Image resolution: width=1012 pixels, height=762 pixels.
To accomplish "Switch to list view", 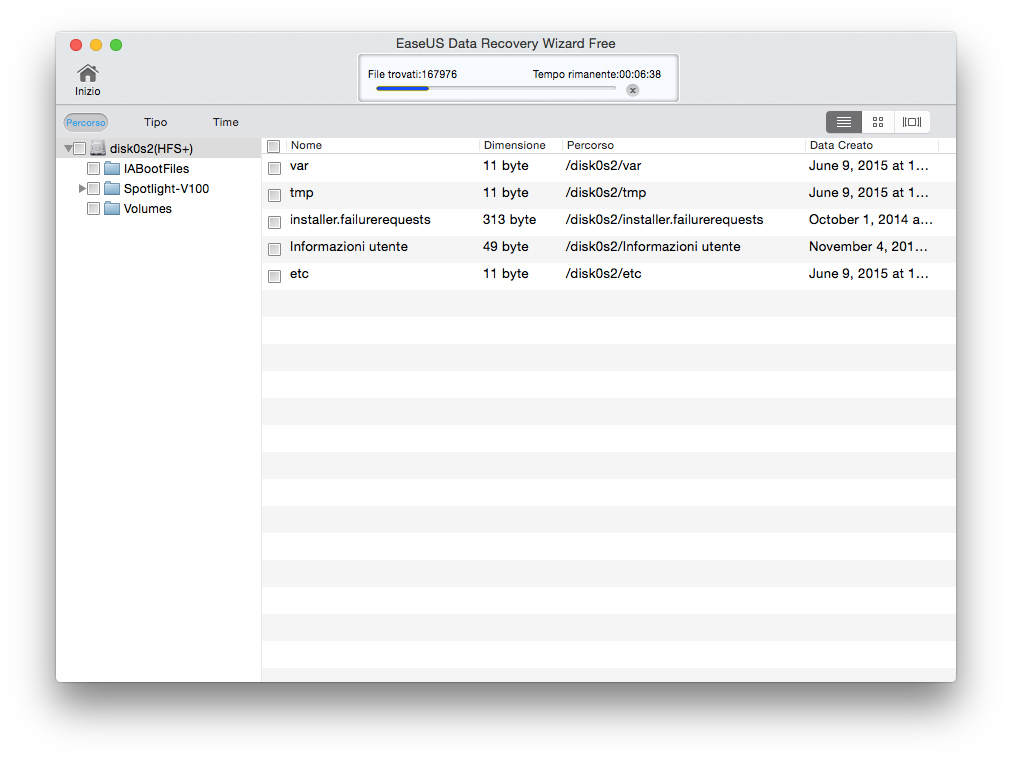I will click(x=843, y=122).
